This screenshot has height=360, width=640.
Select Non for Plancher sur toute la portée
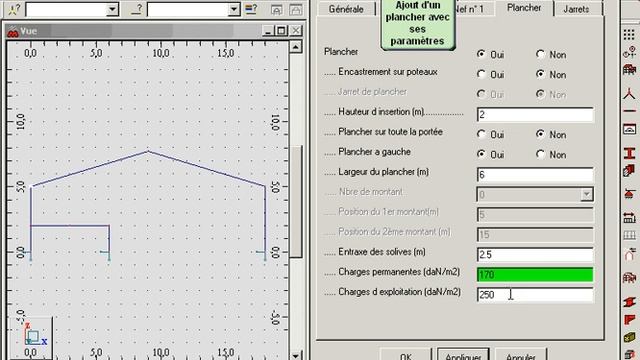click(540, 134)
